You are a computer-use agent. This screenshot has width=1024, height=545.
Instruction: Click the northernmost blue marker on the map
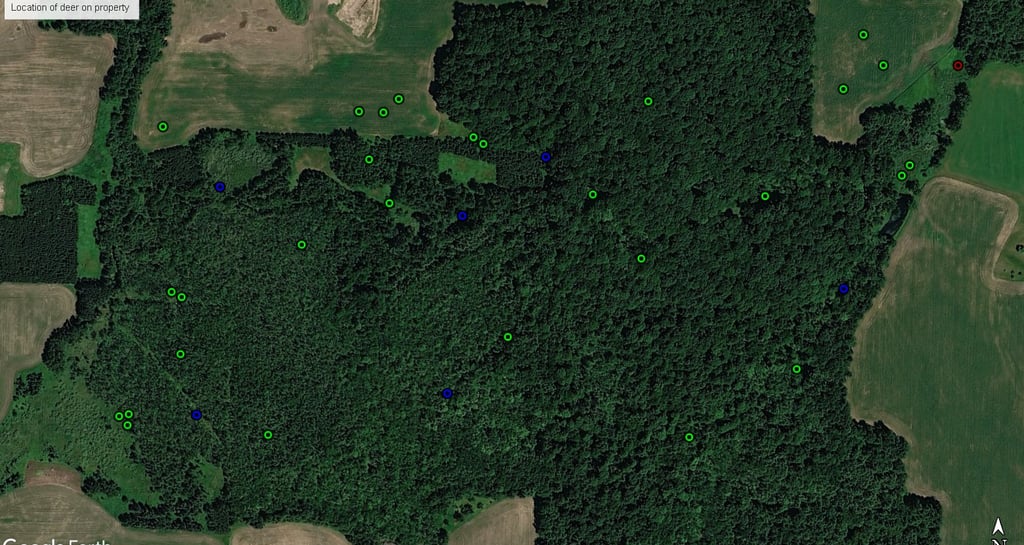(546, 157)
